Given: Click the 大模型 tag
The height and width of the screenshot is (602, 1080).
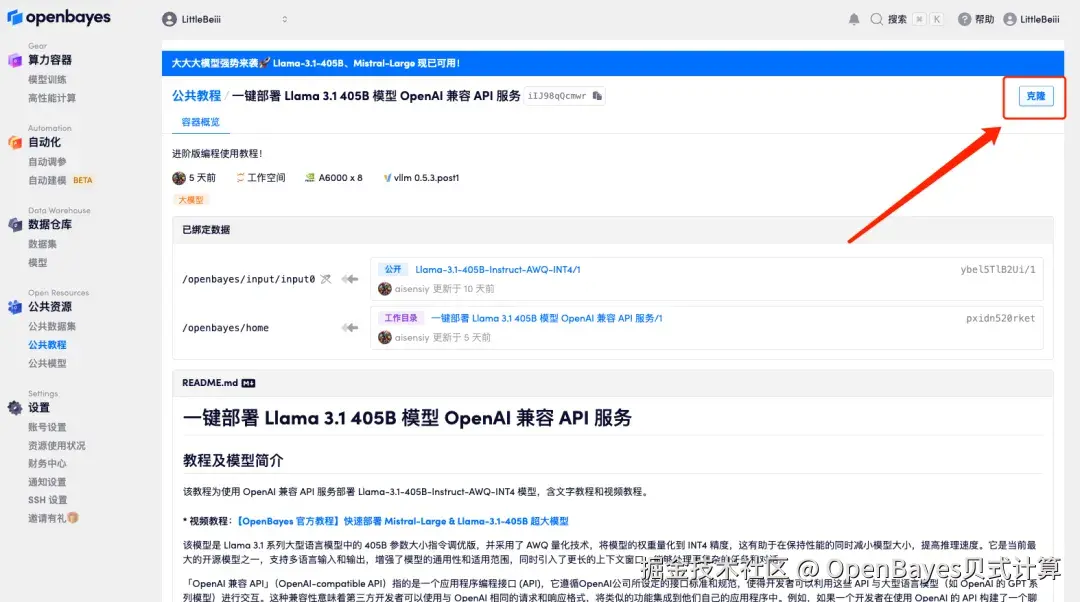Looking at the screenshot, I should (191, 200).
